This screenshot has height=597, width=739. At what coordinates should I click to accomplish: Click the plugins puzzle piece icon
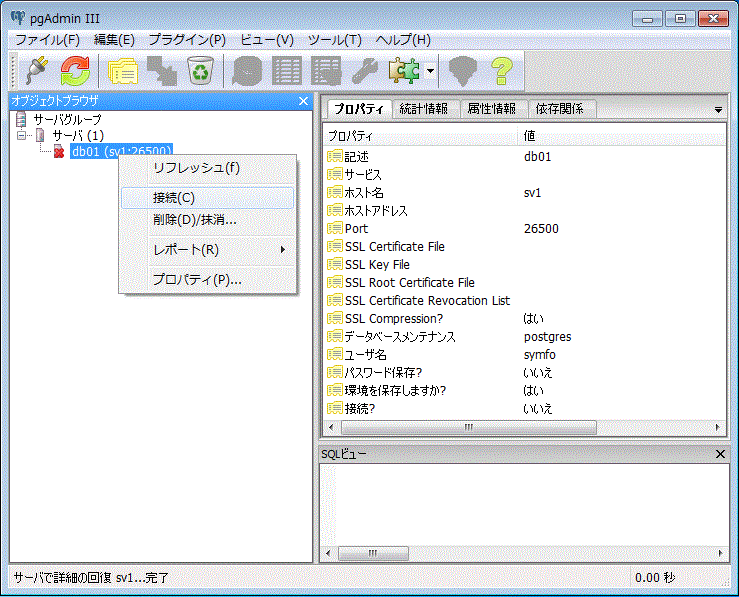[404, 71]
